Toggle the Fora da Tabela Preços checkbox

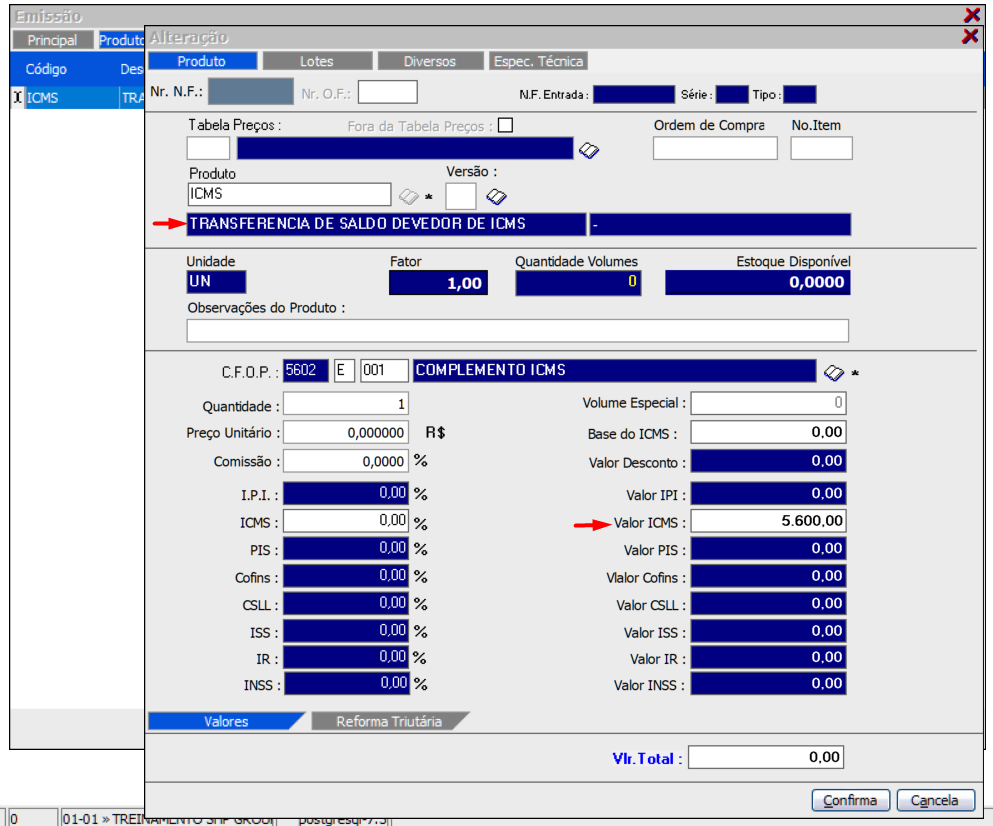click(x=505, y=126)
